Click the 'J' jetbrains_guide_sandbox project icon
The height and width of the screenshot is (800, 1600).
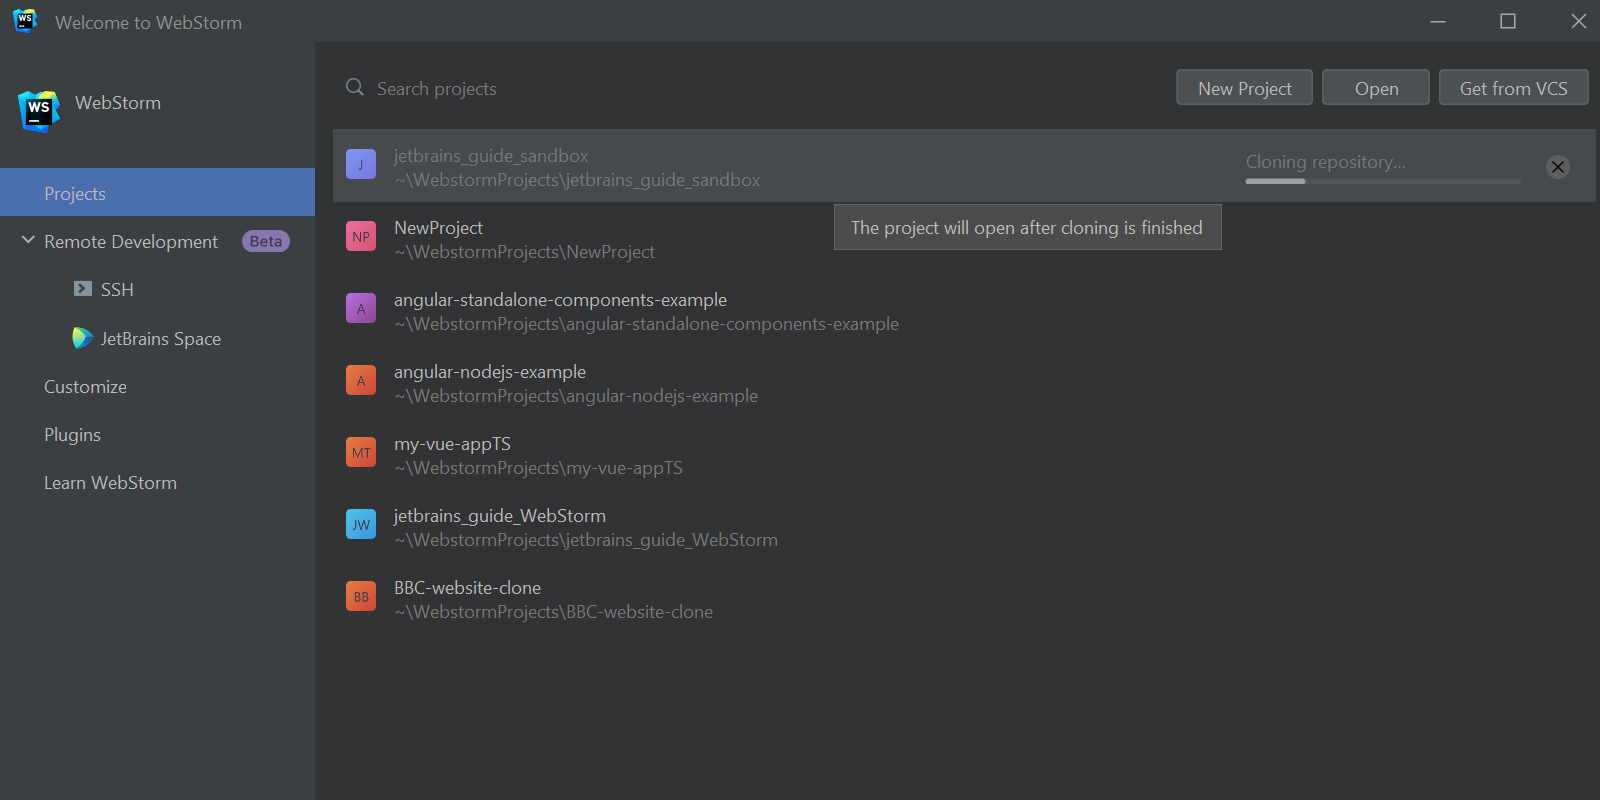pos(361,164)
